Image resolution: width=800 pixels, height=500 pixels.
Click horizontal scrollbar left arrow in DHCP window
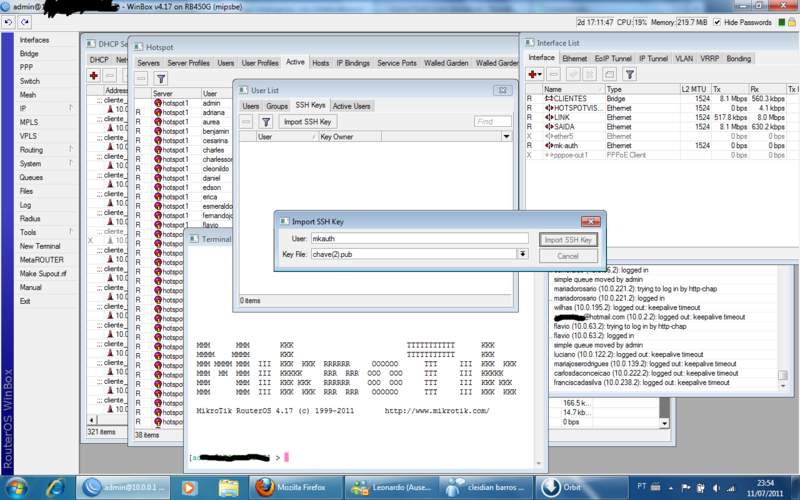pos(92,420)
